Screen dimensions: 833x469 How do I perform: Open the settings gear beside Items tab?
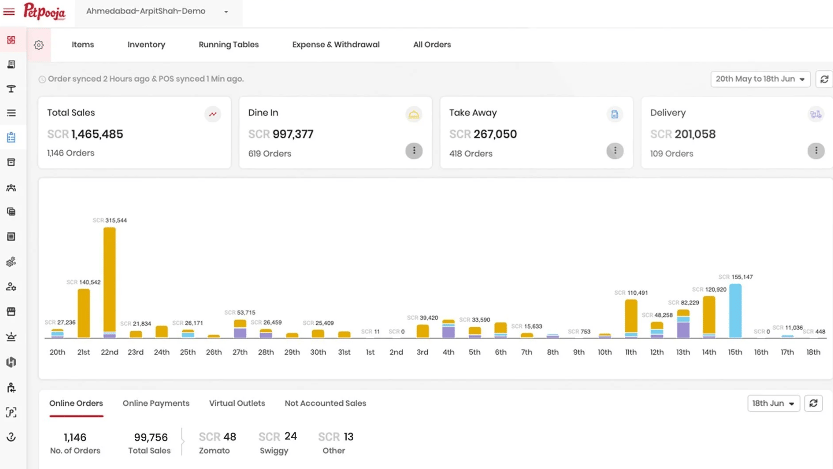pyautogui.click(x=39, y=45)
